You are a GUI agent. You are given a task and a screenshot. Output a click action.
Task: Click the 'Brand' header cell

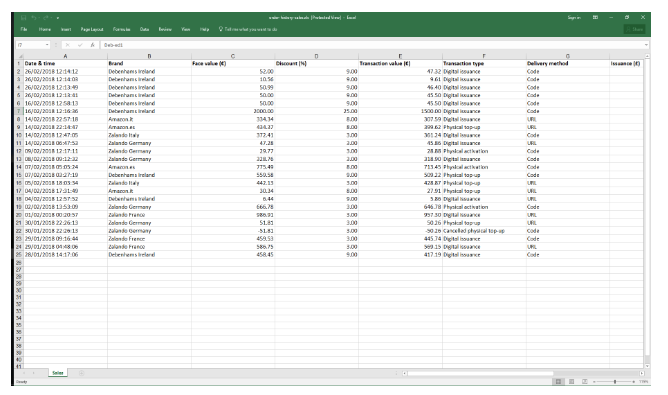point(149,63)
